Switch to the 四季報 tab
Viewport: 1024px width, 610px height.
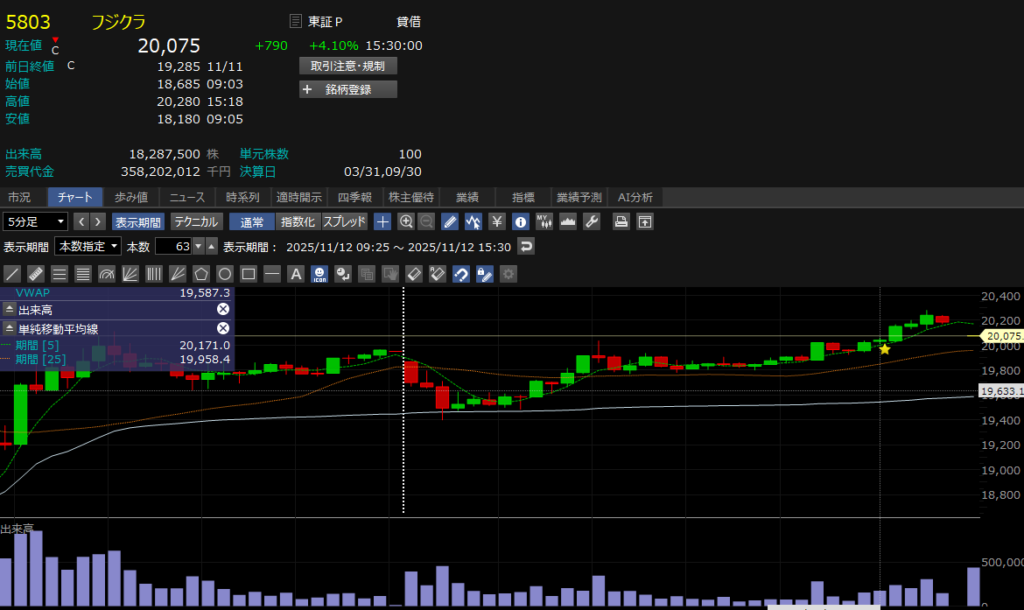[354, 197]
